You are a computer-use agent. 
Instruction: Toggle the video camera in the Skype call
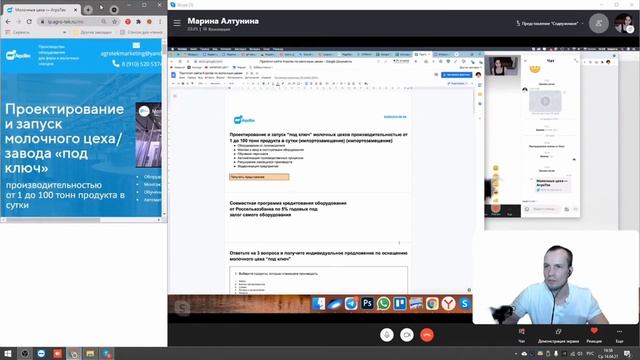(x=407, y=335)
